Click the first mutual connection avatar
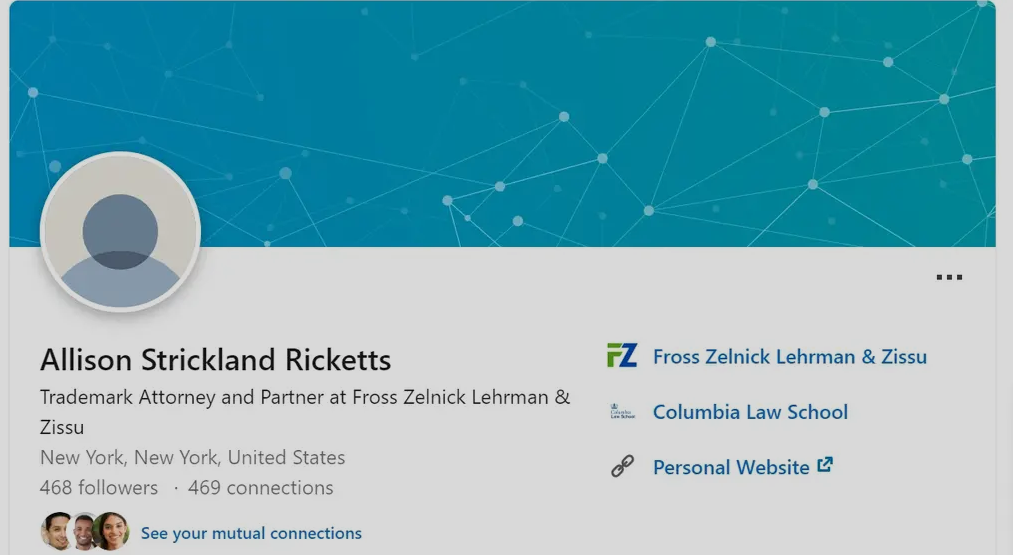The width and height of the screenshot is (1013, 555). (57, 532)
